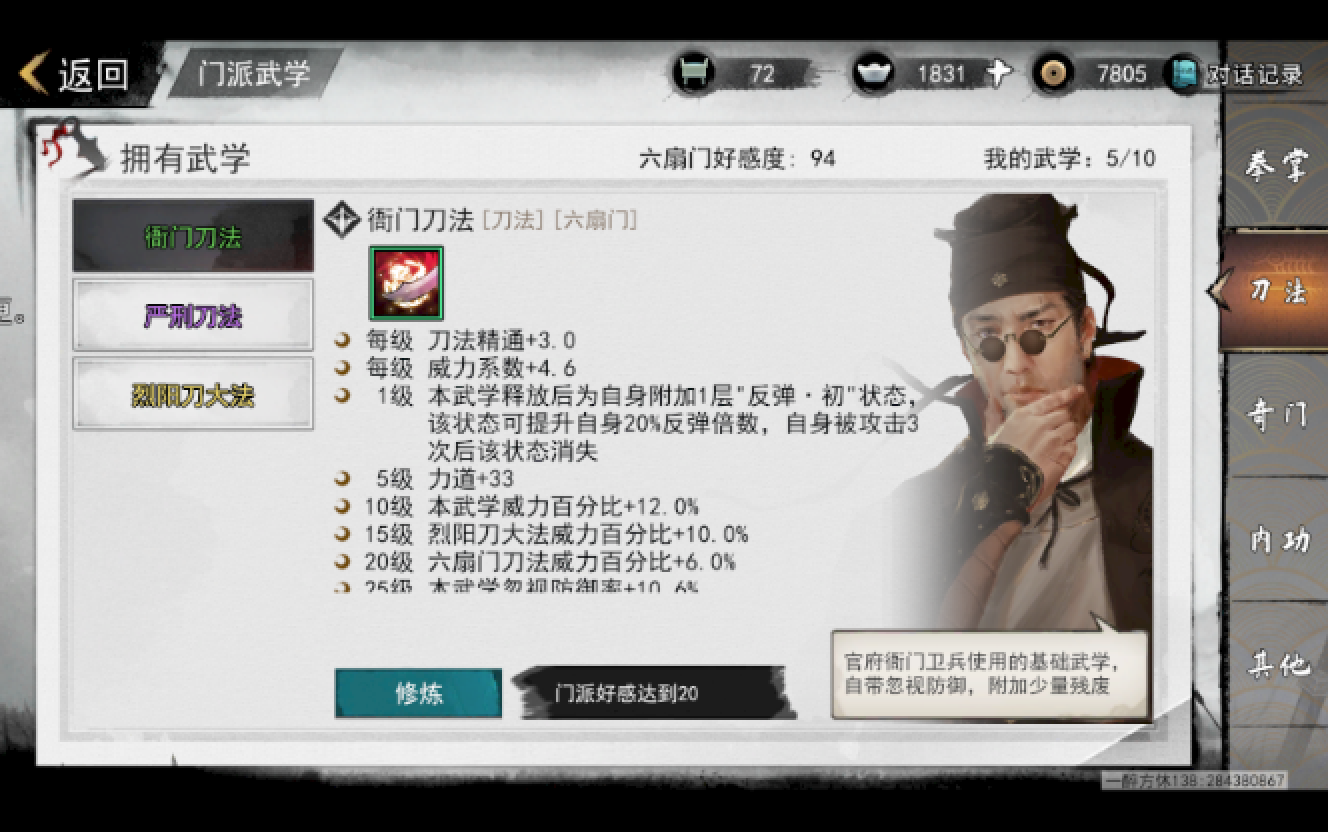Click the plus icon to add silver

tap(997, 73)
